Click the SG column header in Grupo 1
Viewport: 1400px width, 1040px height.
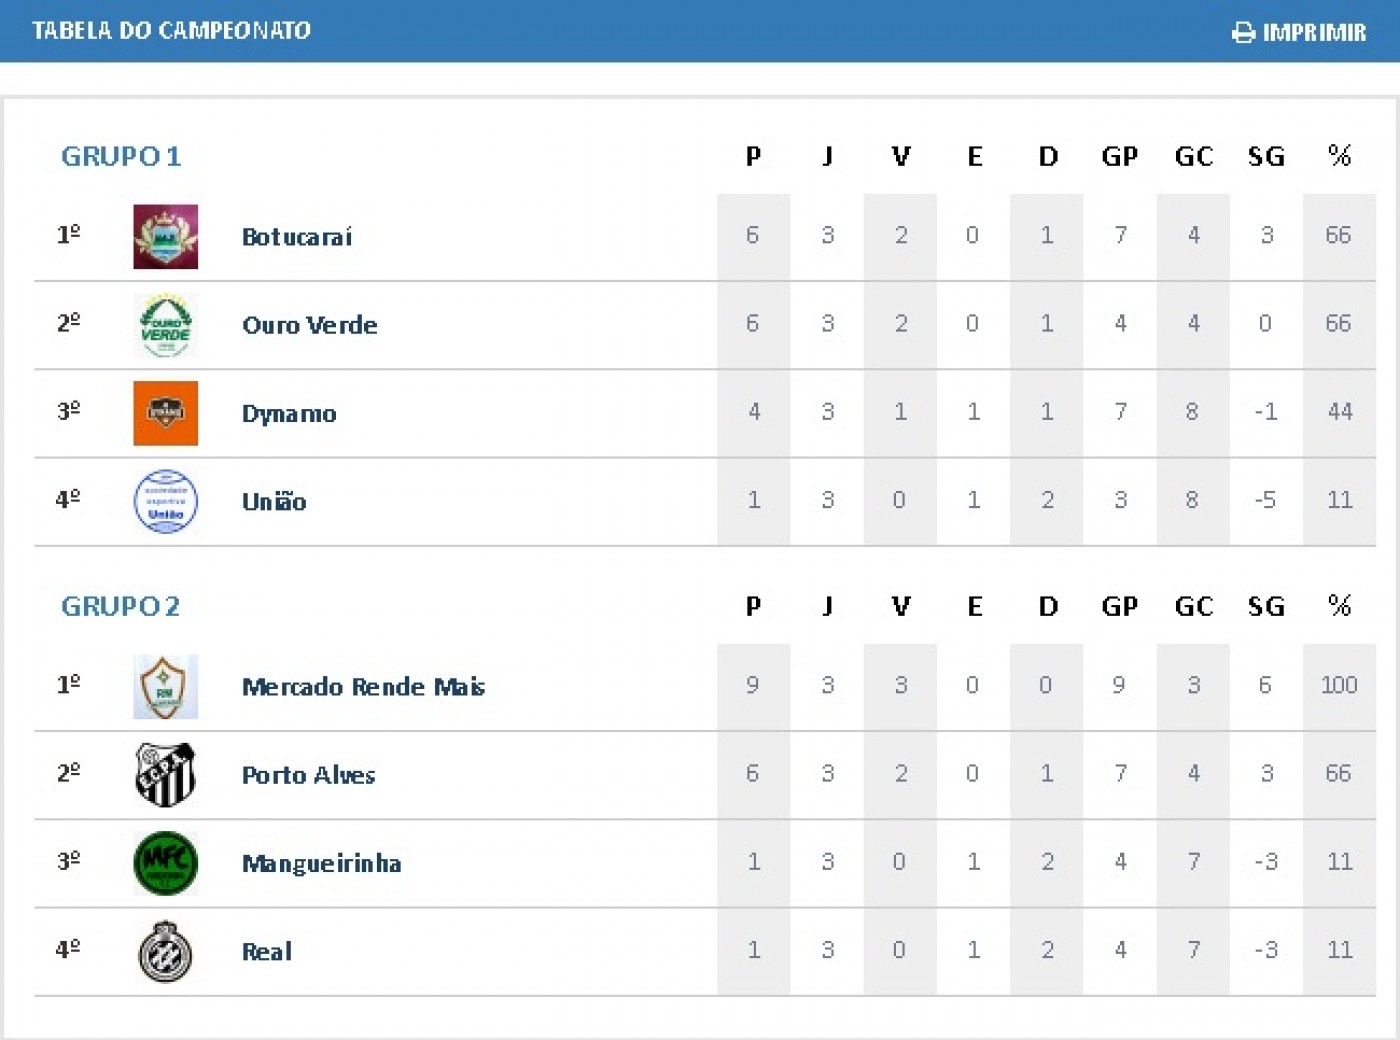pyautogui.click(x=1266, y=156)
